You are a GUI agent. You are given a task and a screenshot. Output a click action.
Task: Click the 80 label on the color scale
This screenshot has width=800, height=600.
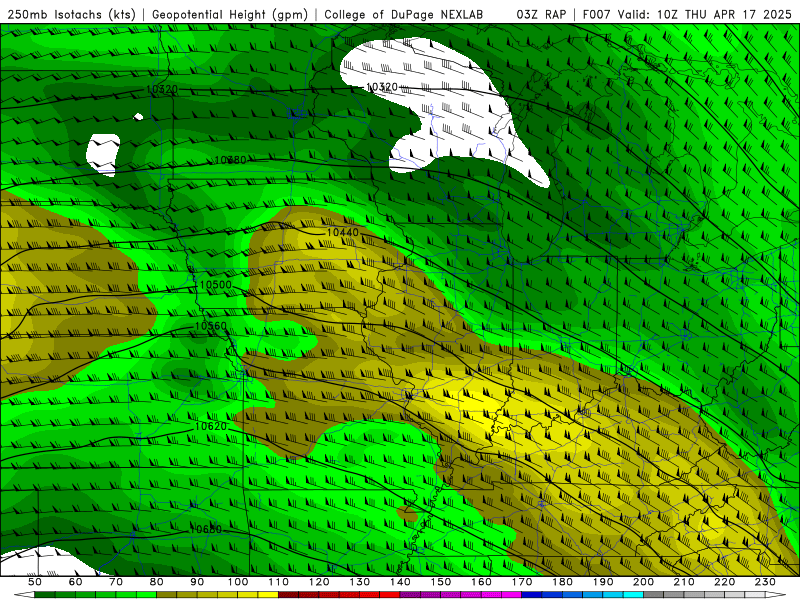pos(157,582)
